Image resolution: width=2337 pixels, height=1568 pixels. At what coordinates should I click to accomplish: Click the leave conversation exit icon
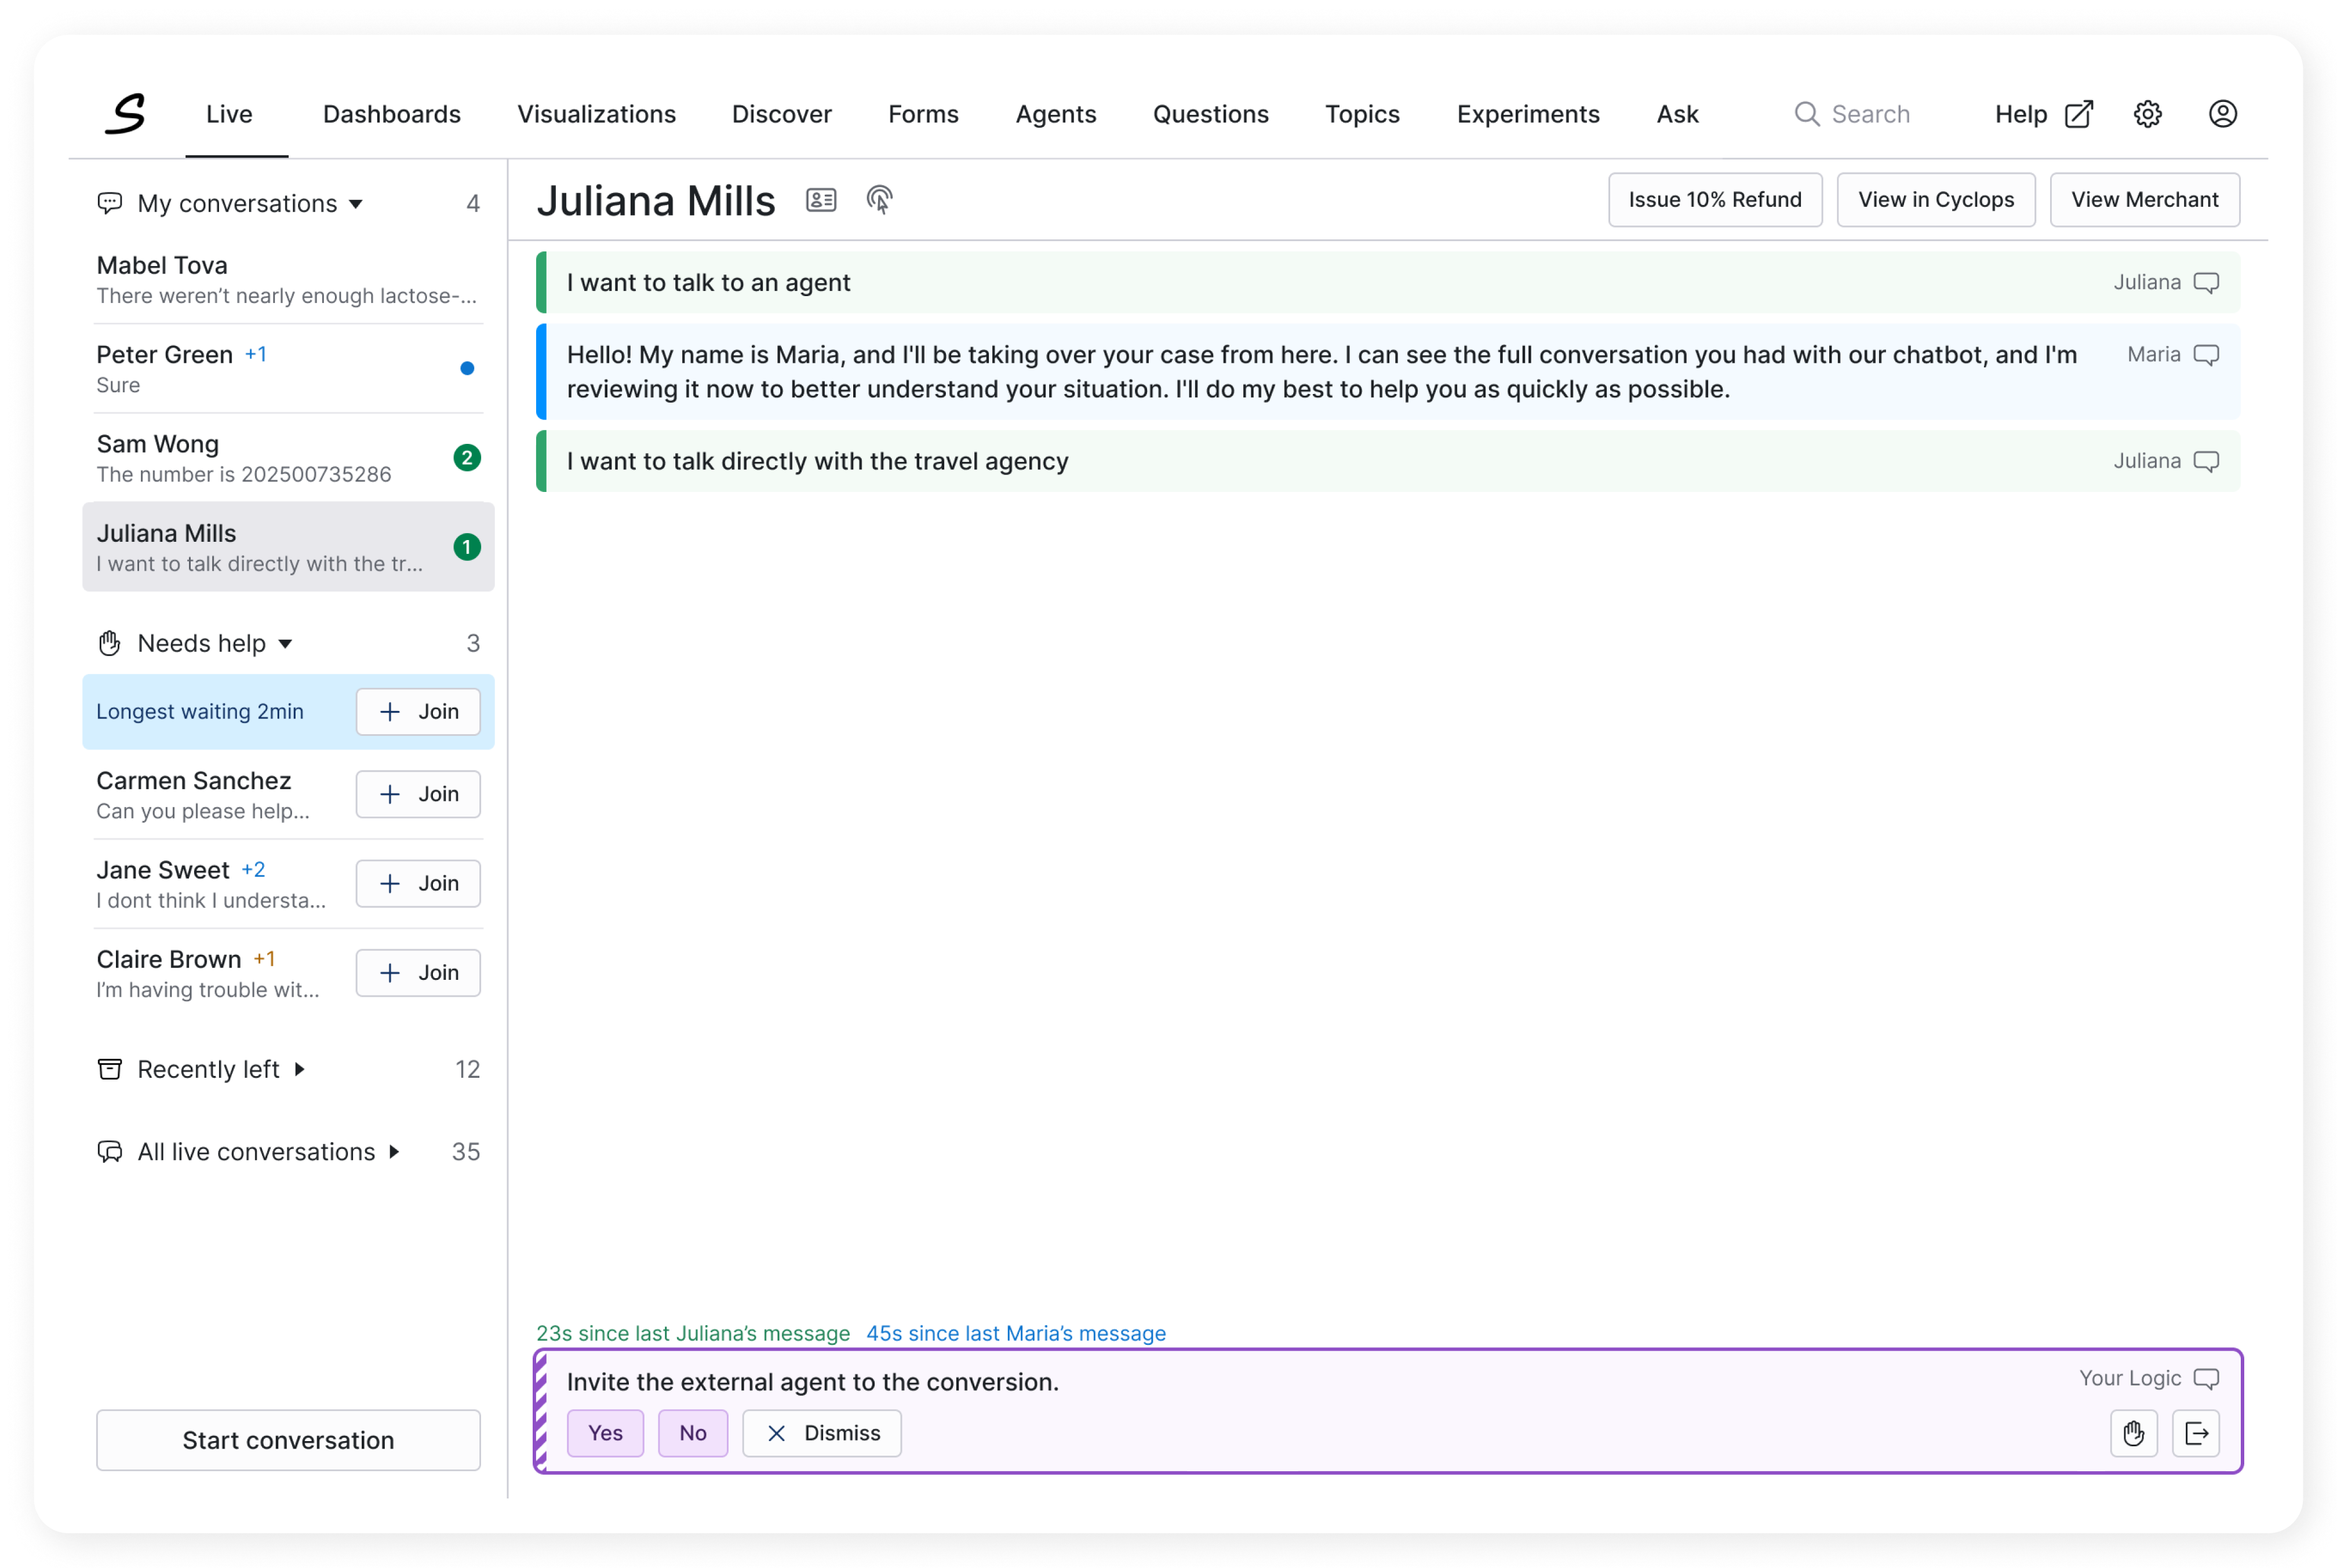2196,1433
